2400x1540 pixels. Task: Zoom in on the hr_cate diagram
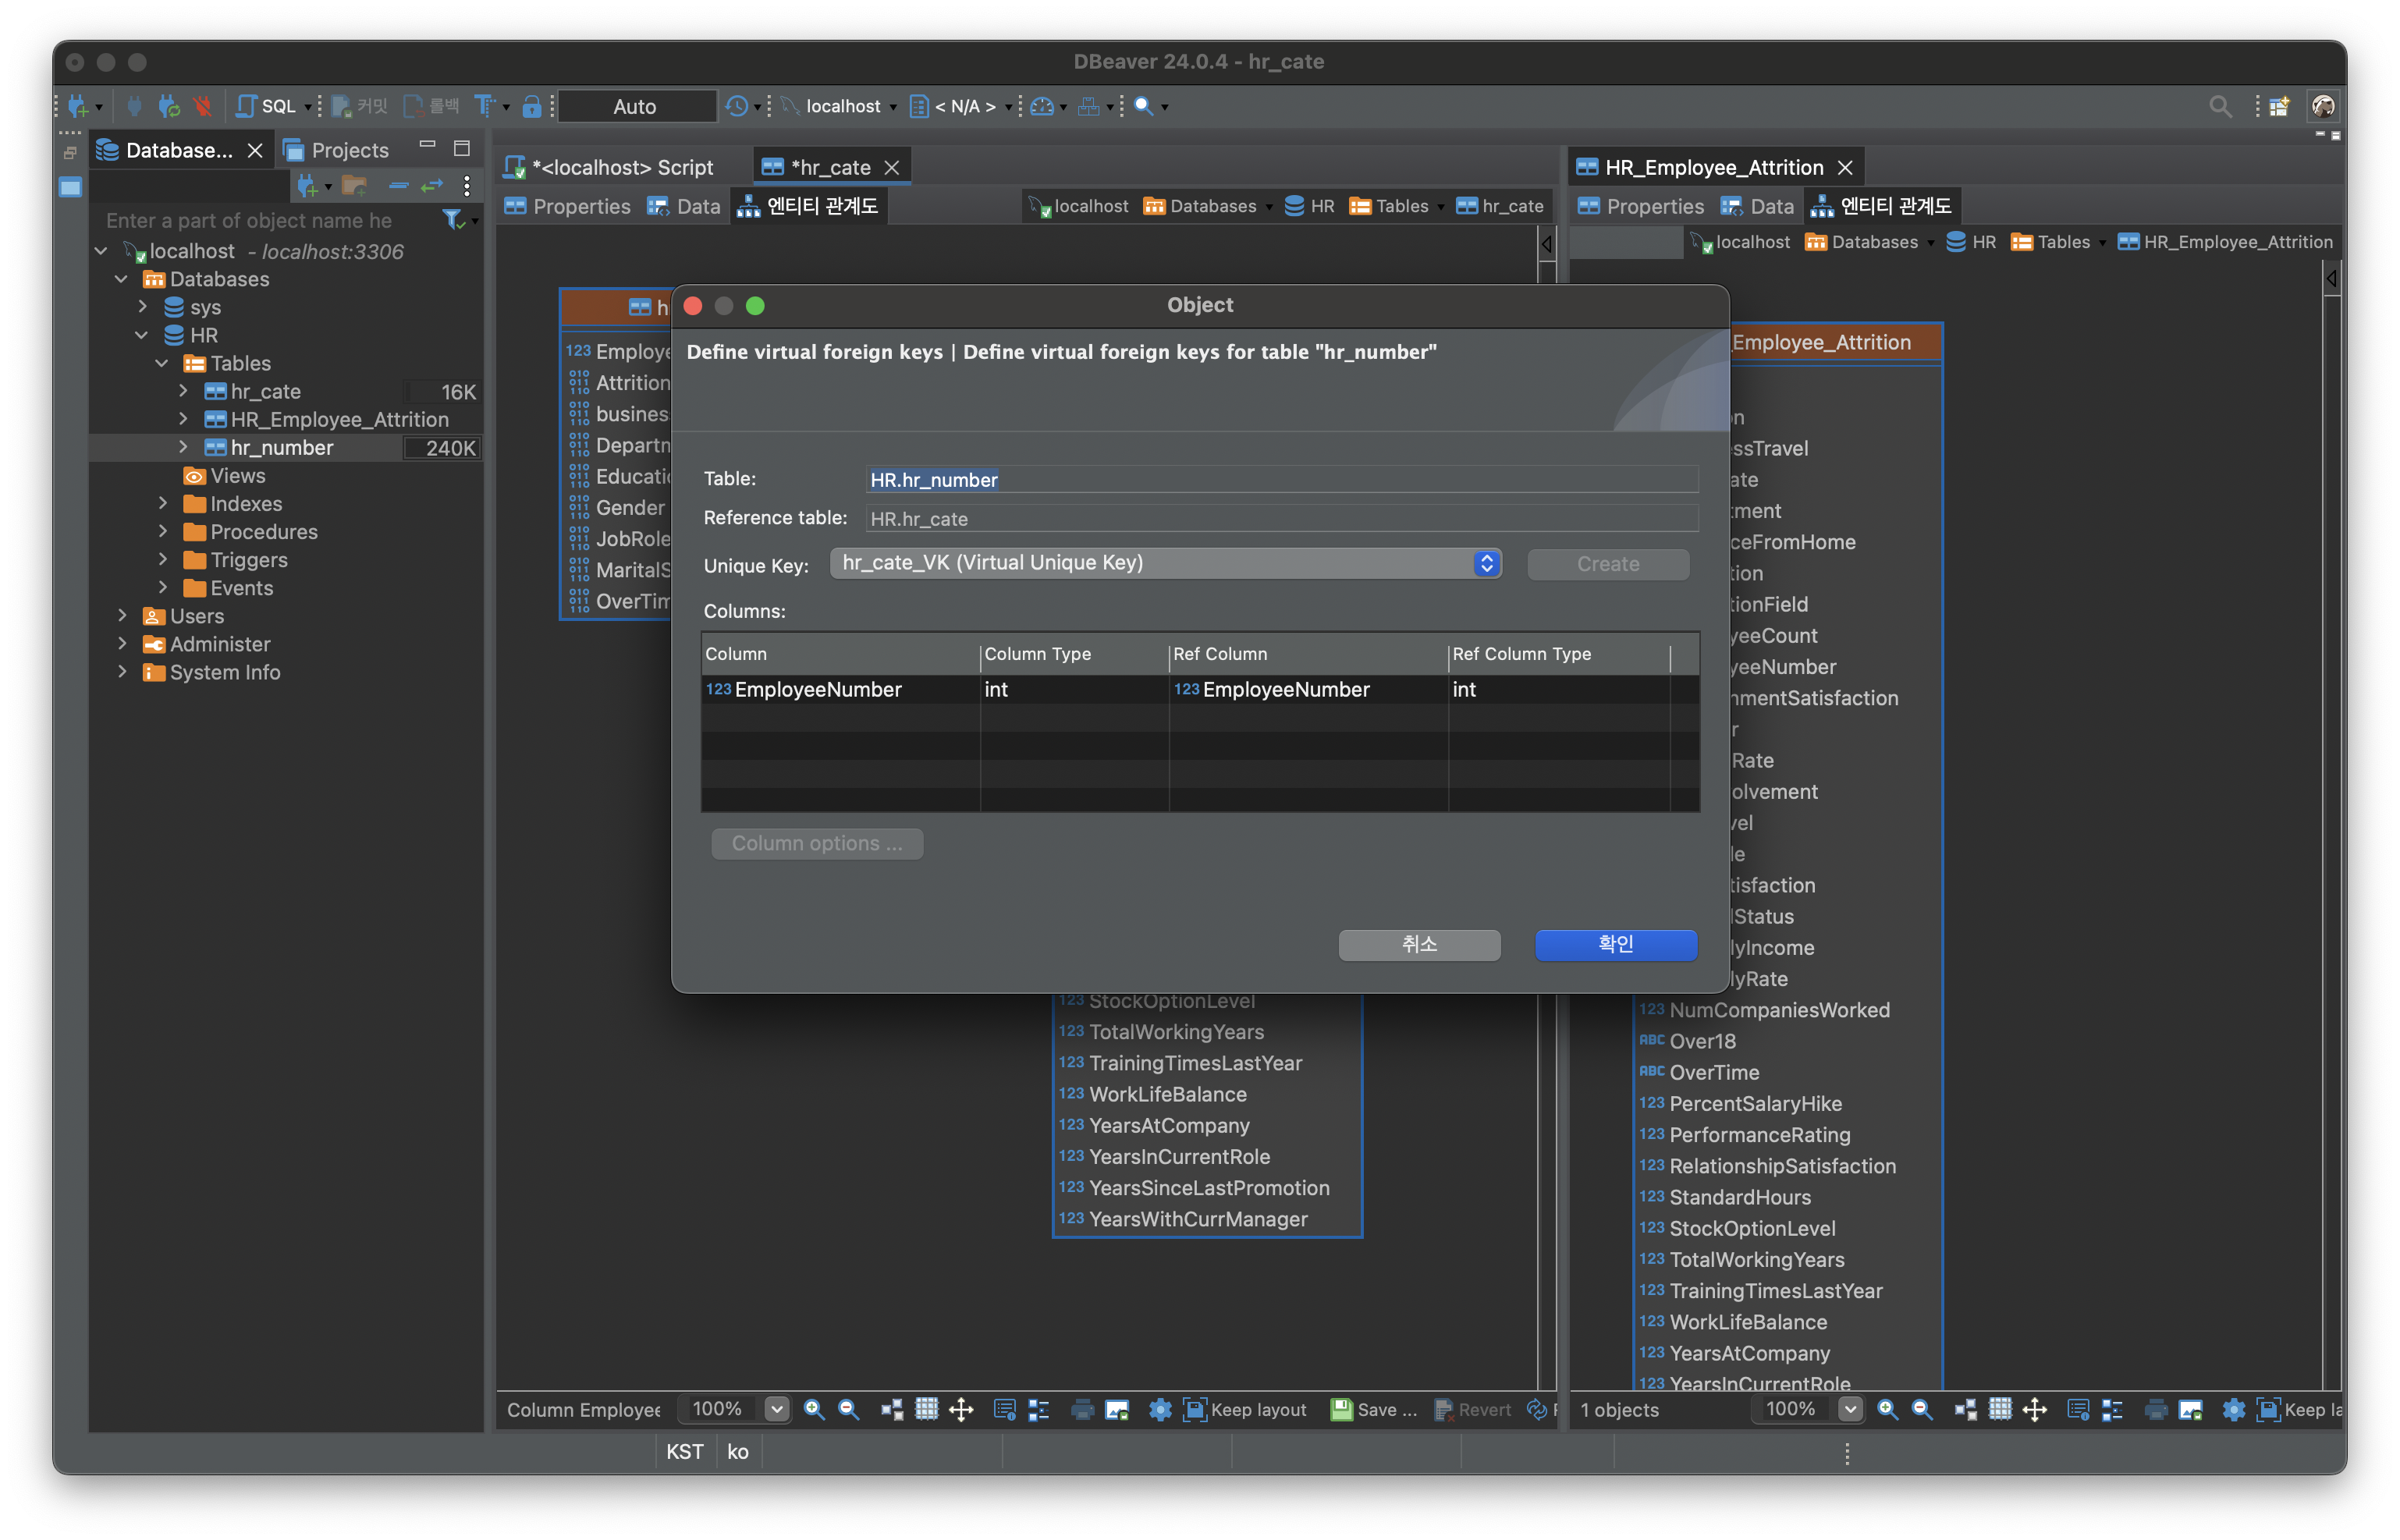click(x=814, y=1409)
